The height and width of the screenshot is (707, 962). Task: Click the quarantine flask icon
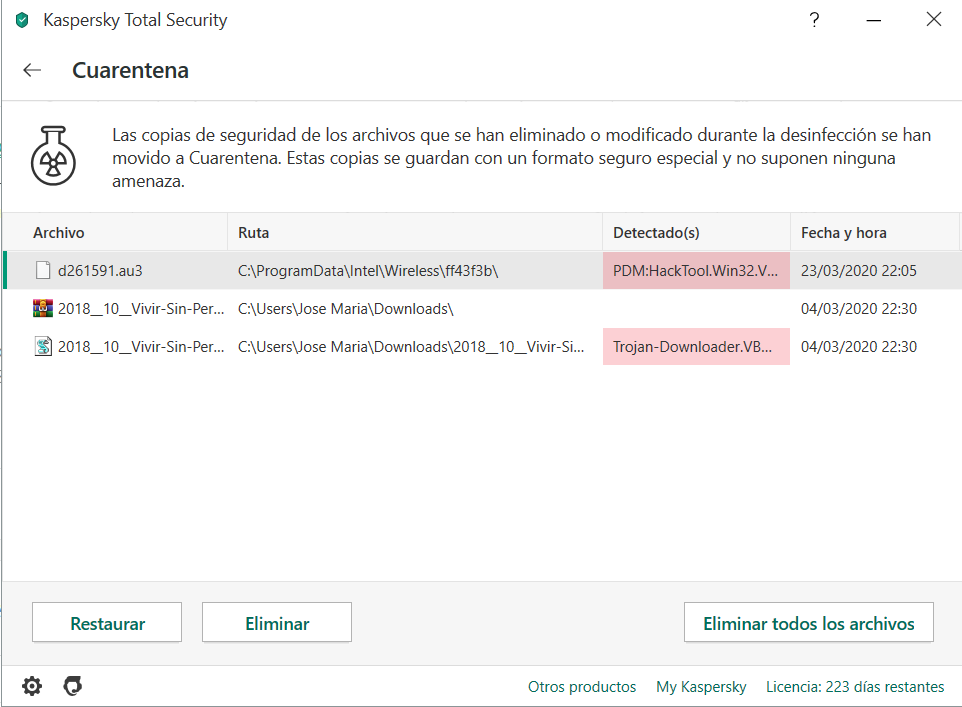click(x=50, y=155)
